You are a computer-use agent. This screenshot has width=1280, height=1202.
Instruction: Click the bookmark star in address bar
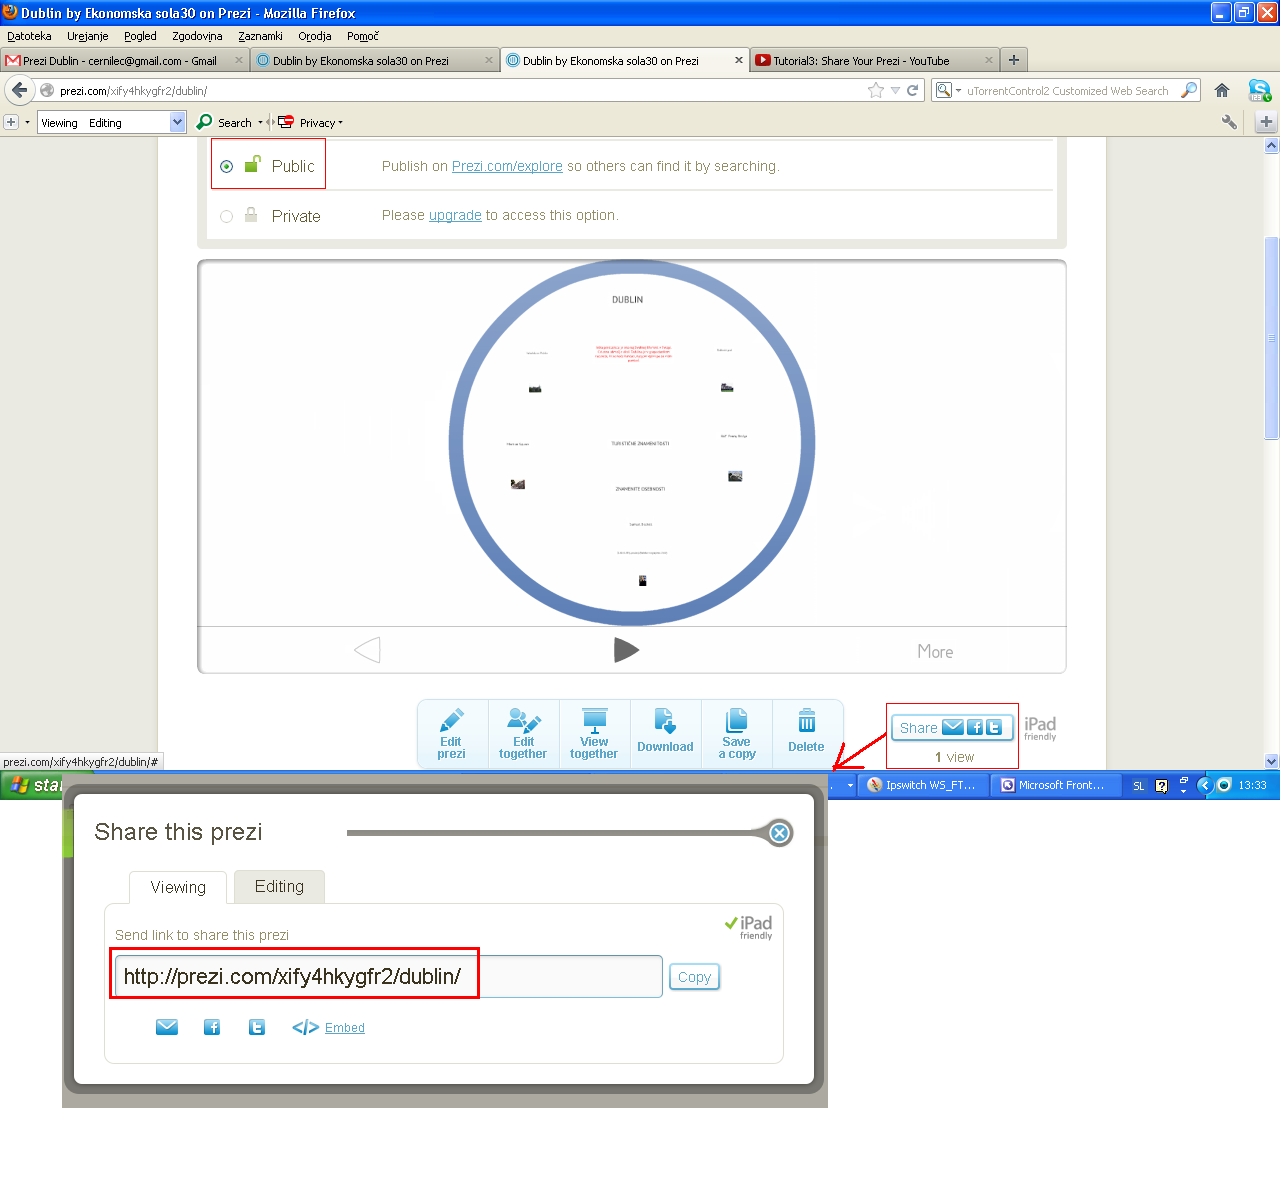(x=876, y=90)
